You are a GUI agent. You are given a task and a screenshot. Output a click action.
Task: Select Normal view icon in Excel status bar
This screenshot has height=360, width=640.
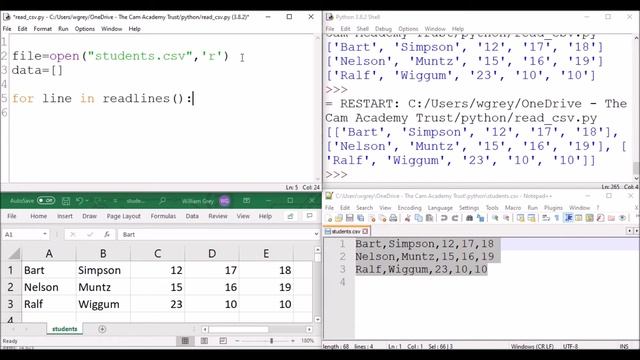coord(185,340)
